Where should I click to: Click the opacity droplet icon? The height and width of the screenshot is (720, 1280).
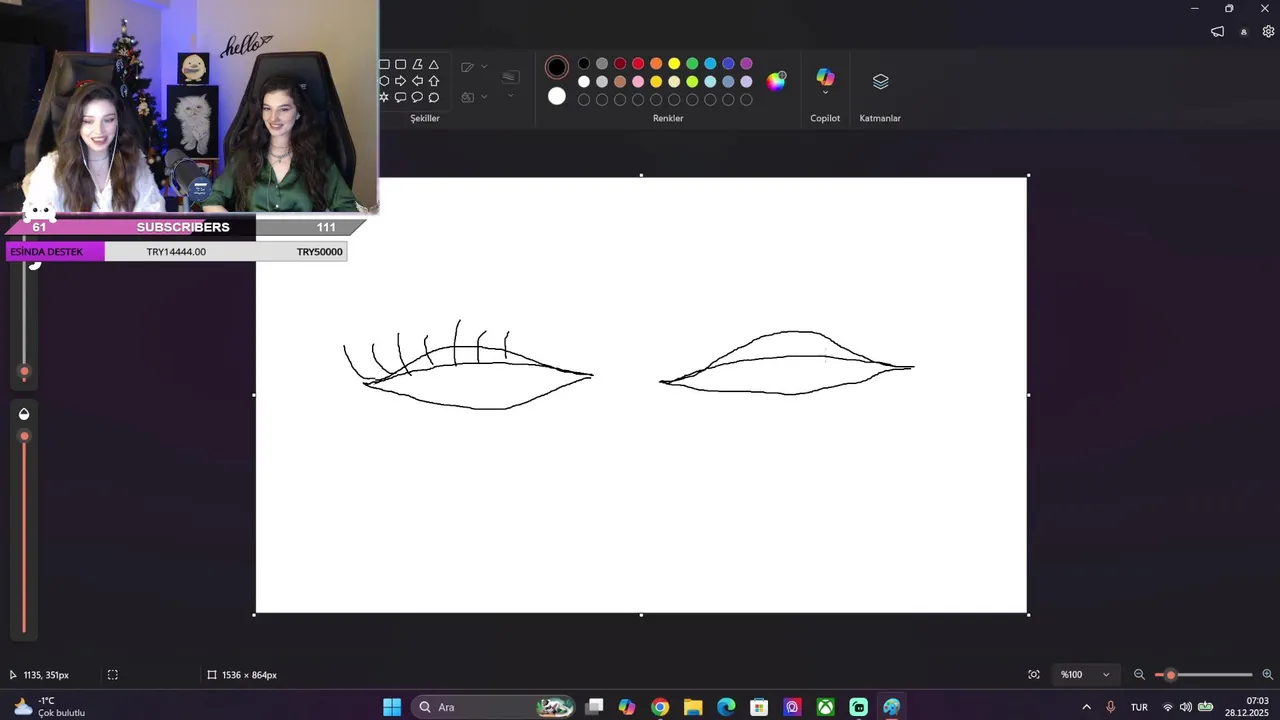[24, 414]
